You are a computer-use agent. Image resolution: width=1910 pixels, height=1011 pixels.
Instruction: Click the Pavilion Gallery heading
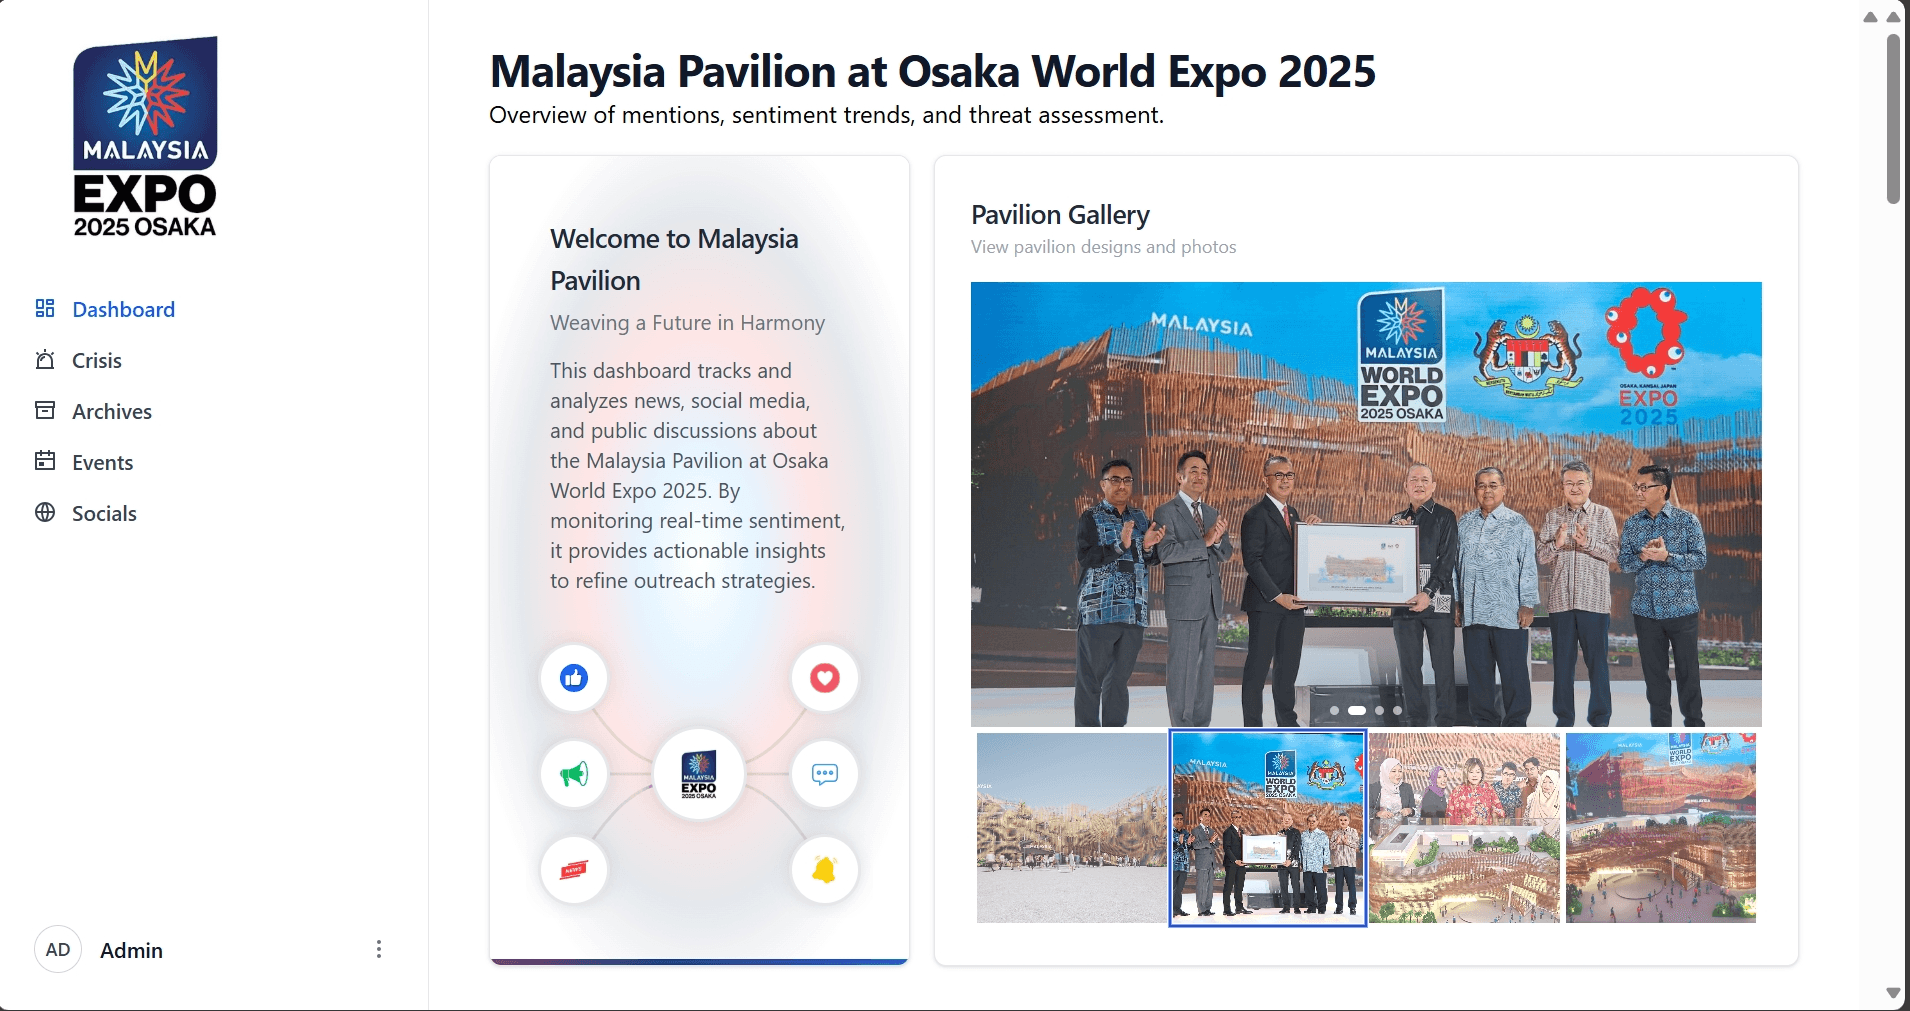pos(1060,215)
